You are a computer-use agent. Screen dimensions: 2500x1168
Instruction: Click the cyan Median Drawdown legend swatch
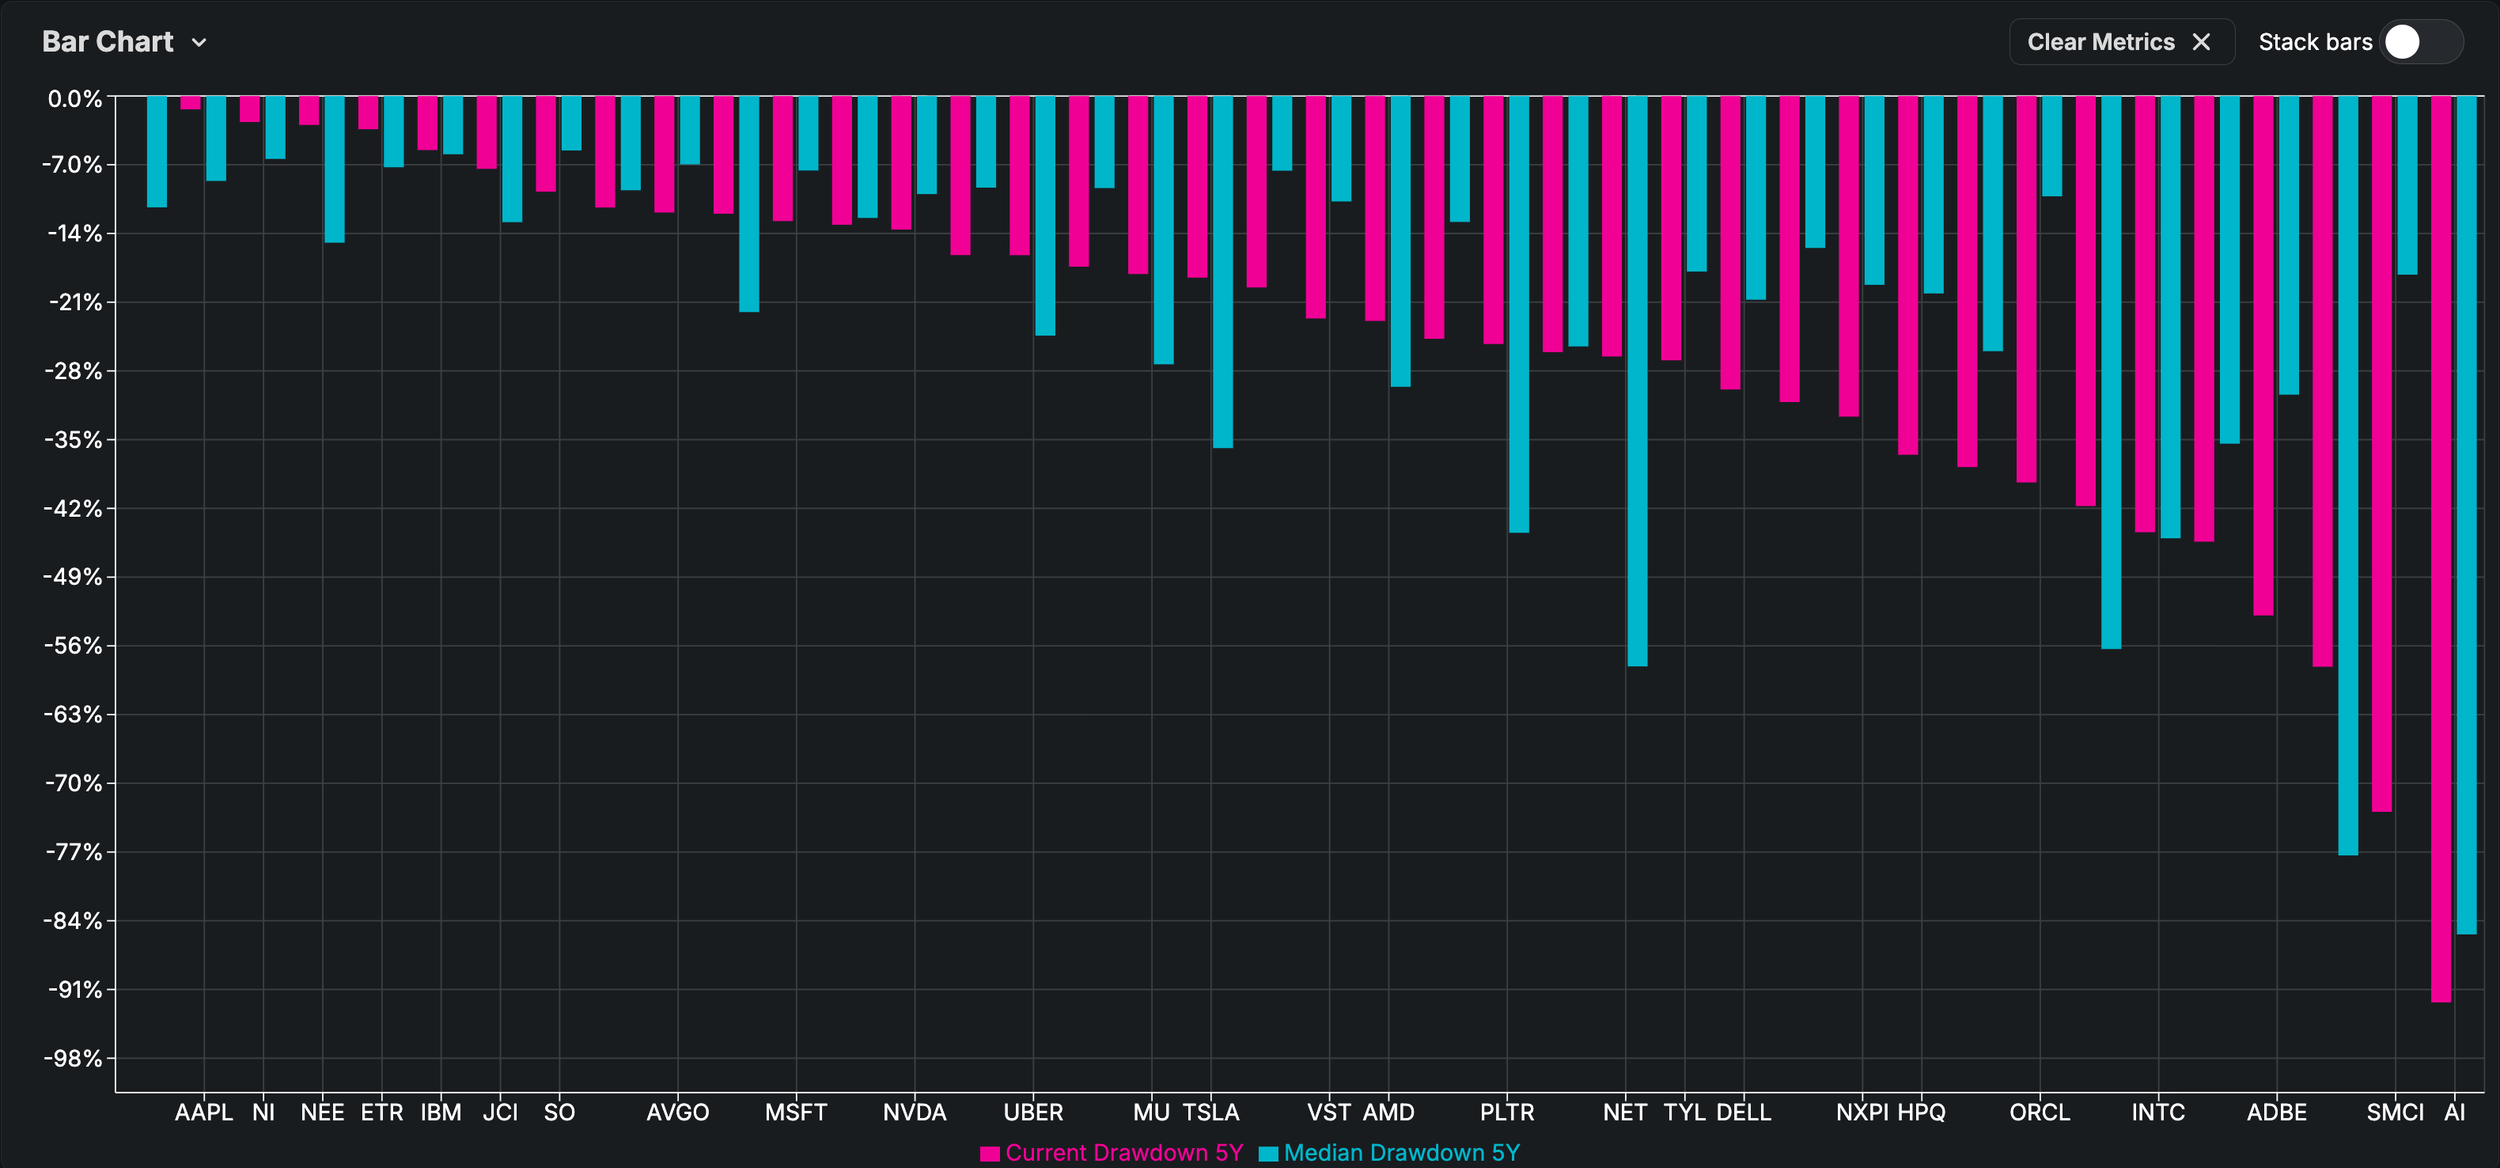(1268, 1153)
